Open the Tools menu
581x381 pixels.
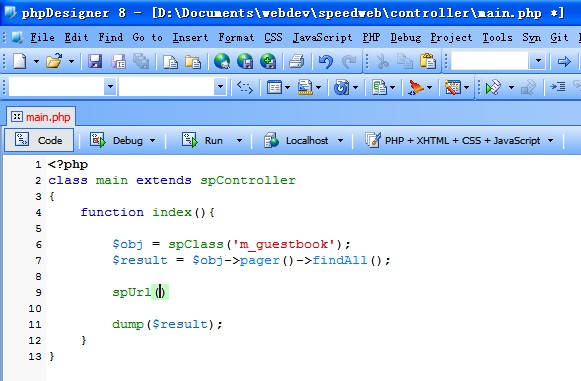point(497,37)
